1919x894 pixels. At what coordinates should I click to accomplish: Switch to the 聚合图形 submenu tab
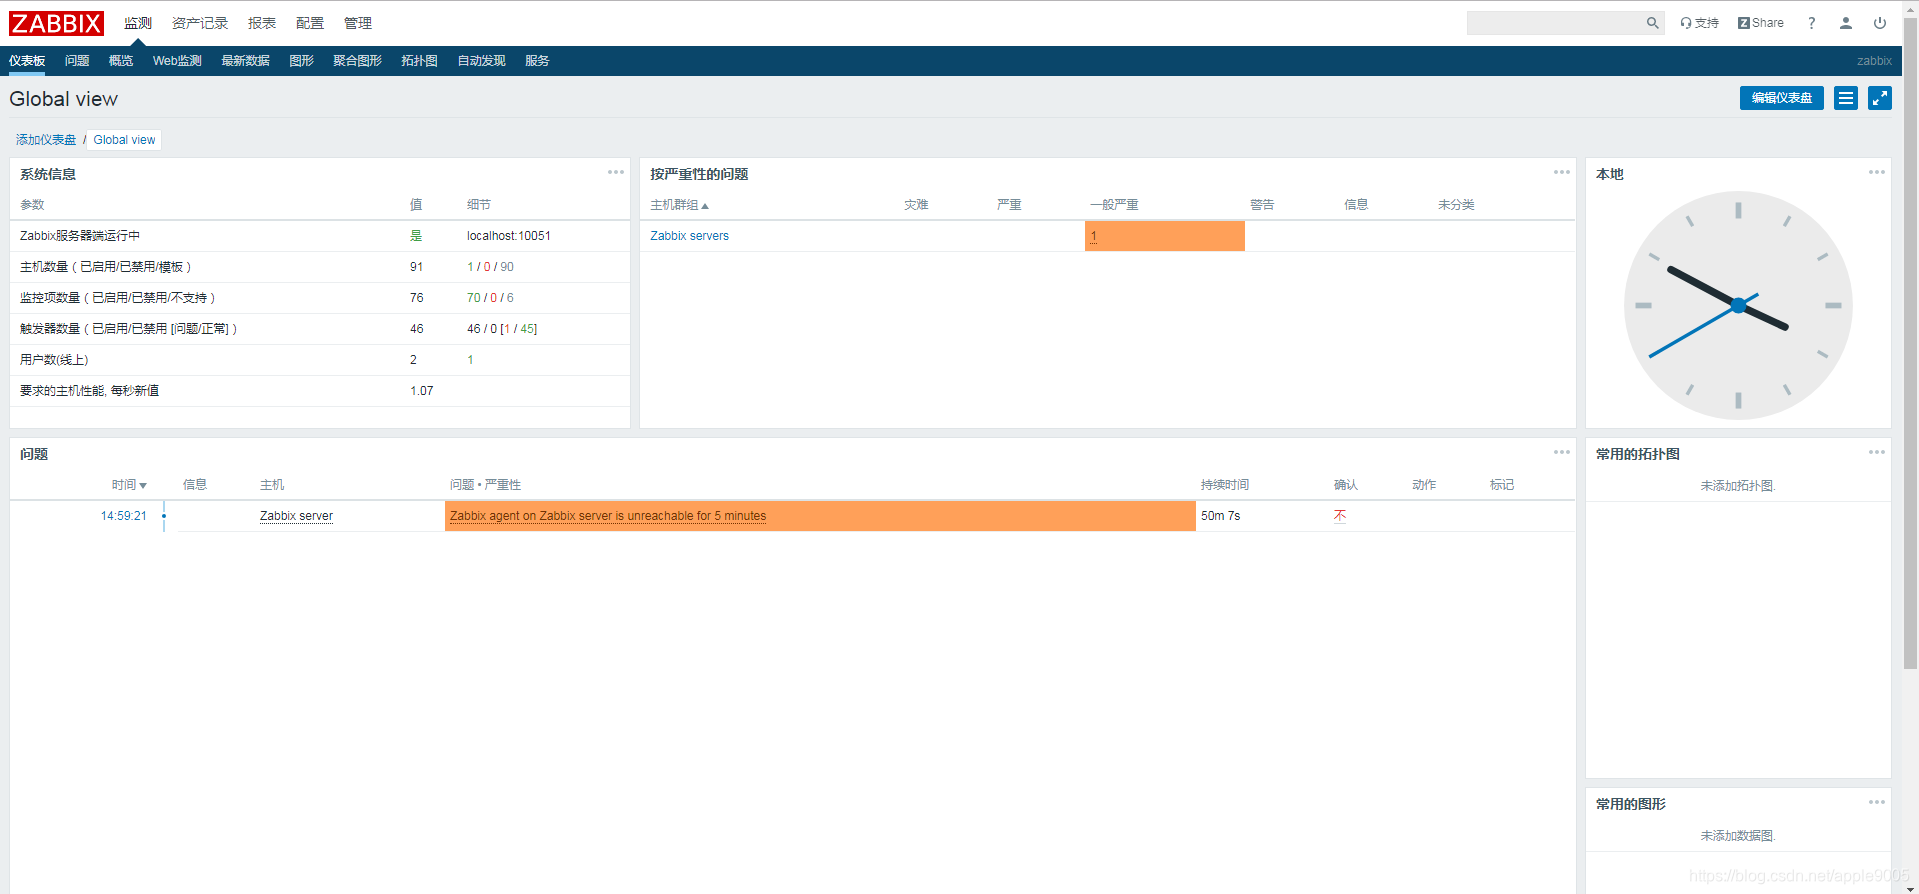[x=357, y=61]
